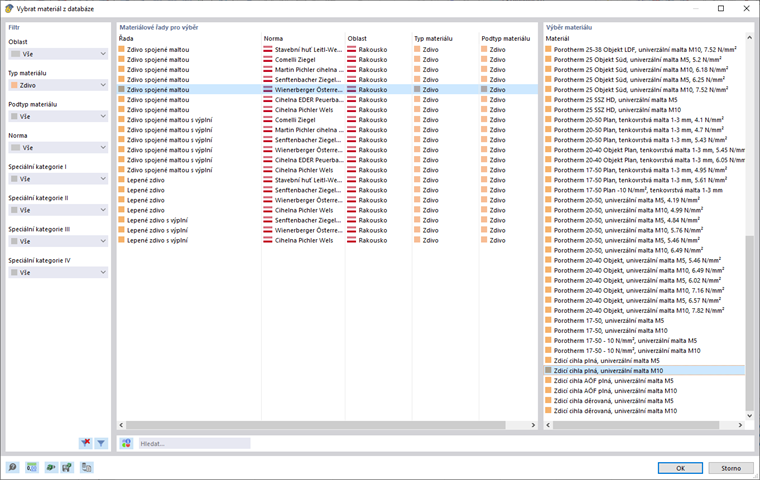Click the orange icon of Zdicí cihla plná M5
The width and height of the screenshot is (760, 480).
(549, 360)
